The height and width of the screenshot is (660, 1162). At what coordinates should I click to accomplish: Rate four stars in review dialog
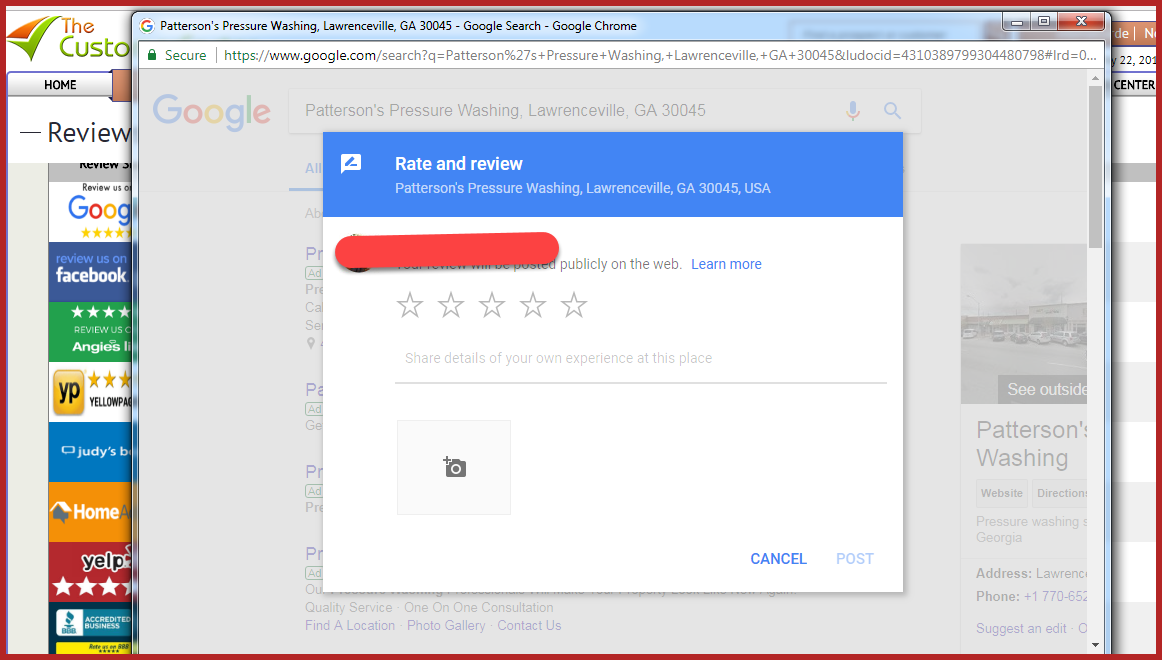point(533,305)
